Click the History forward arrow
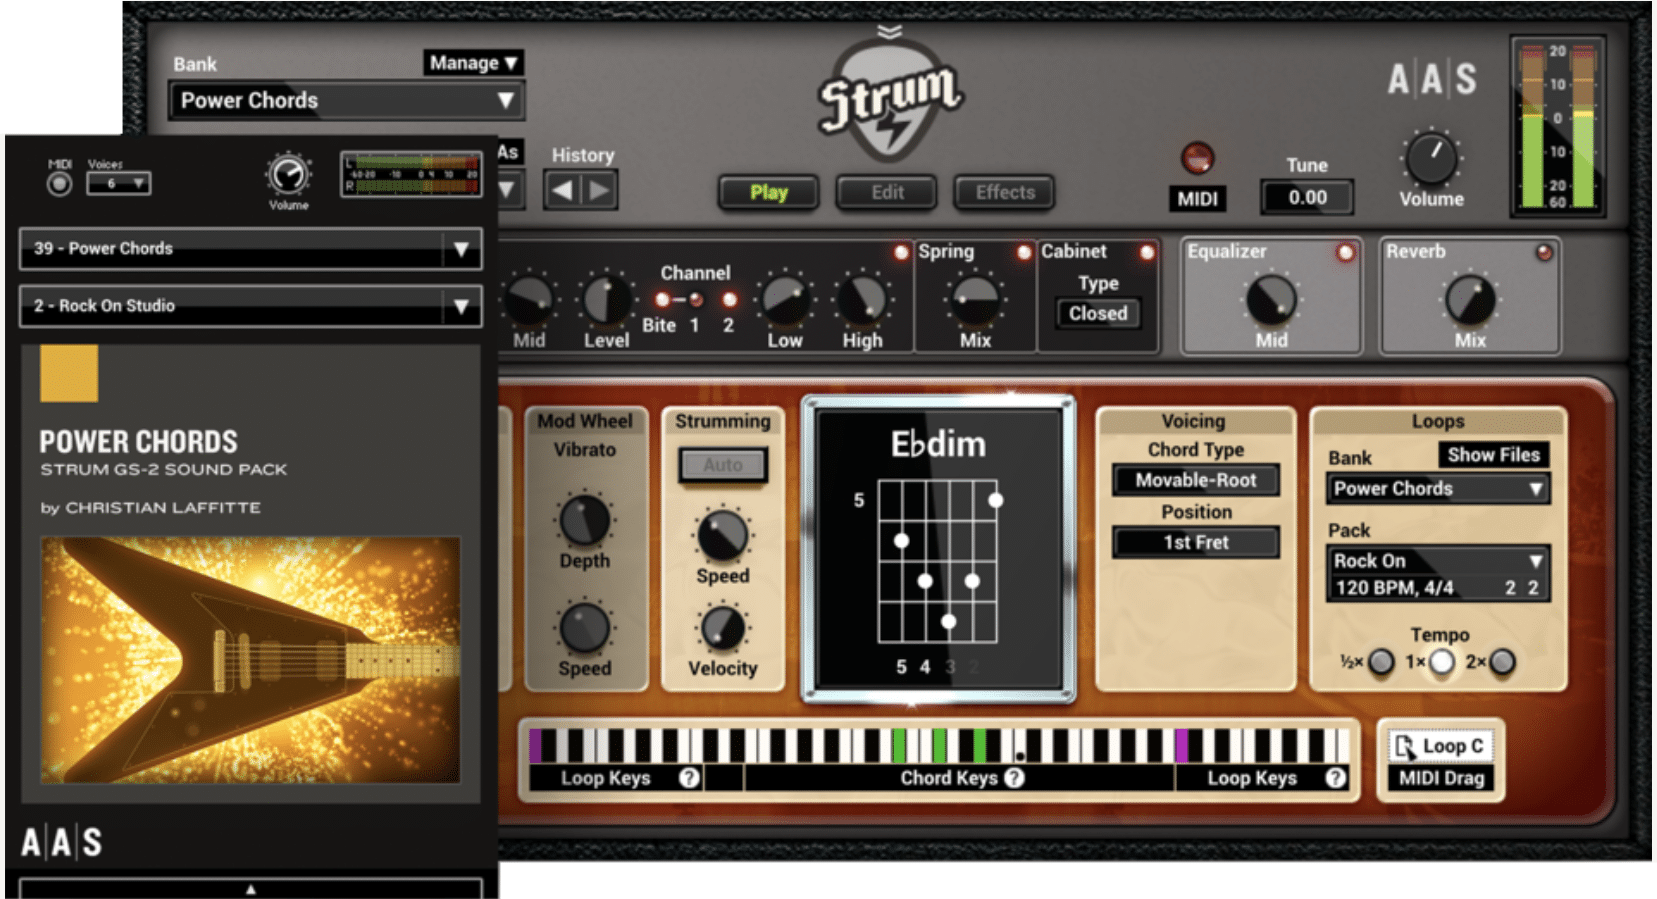 coord(599,190)
